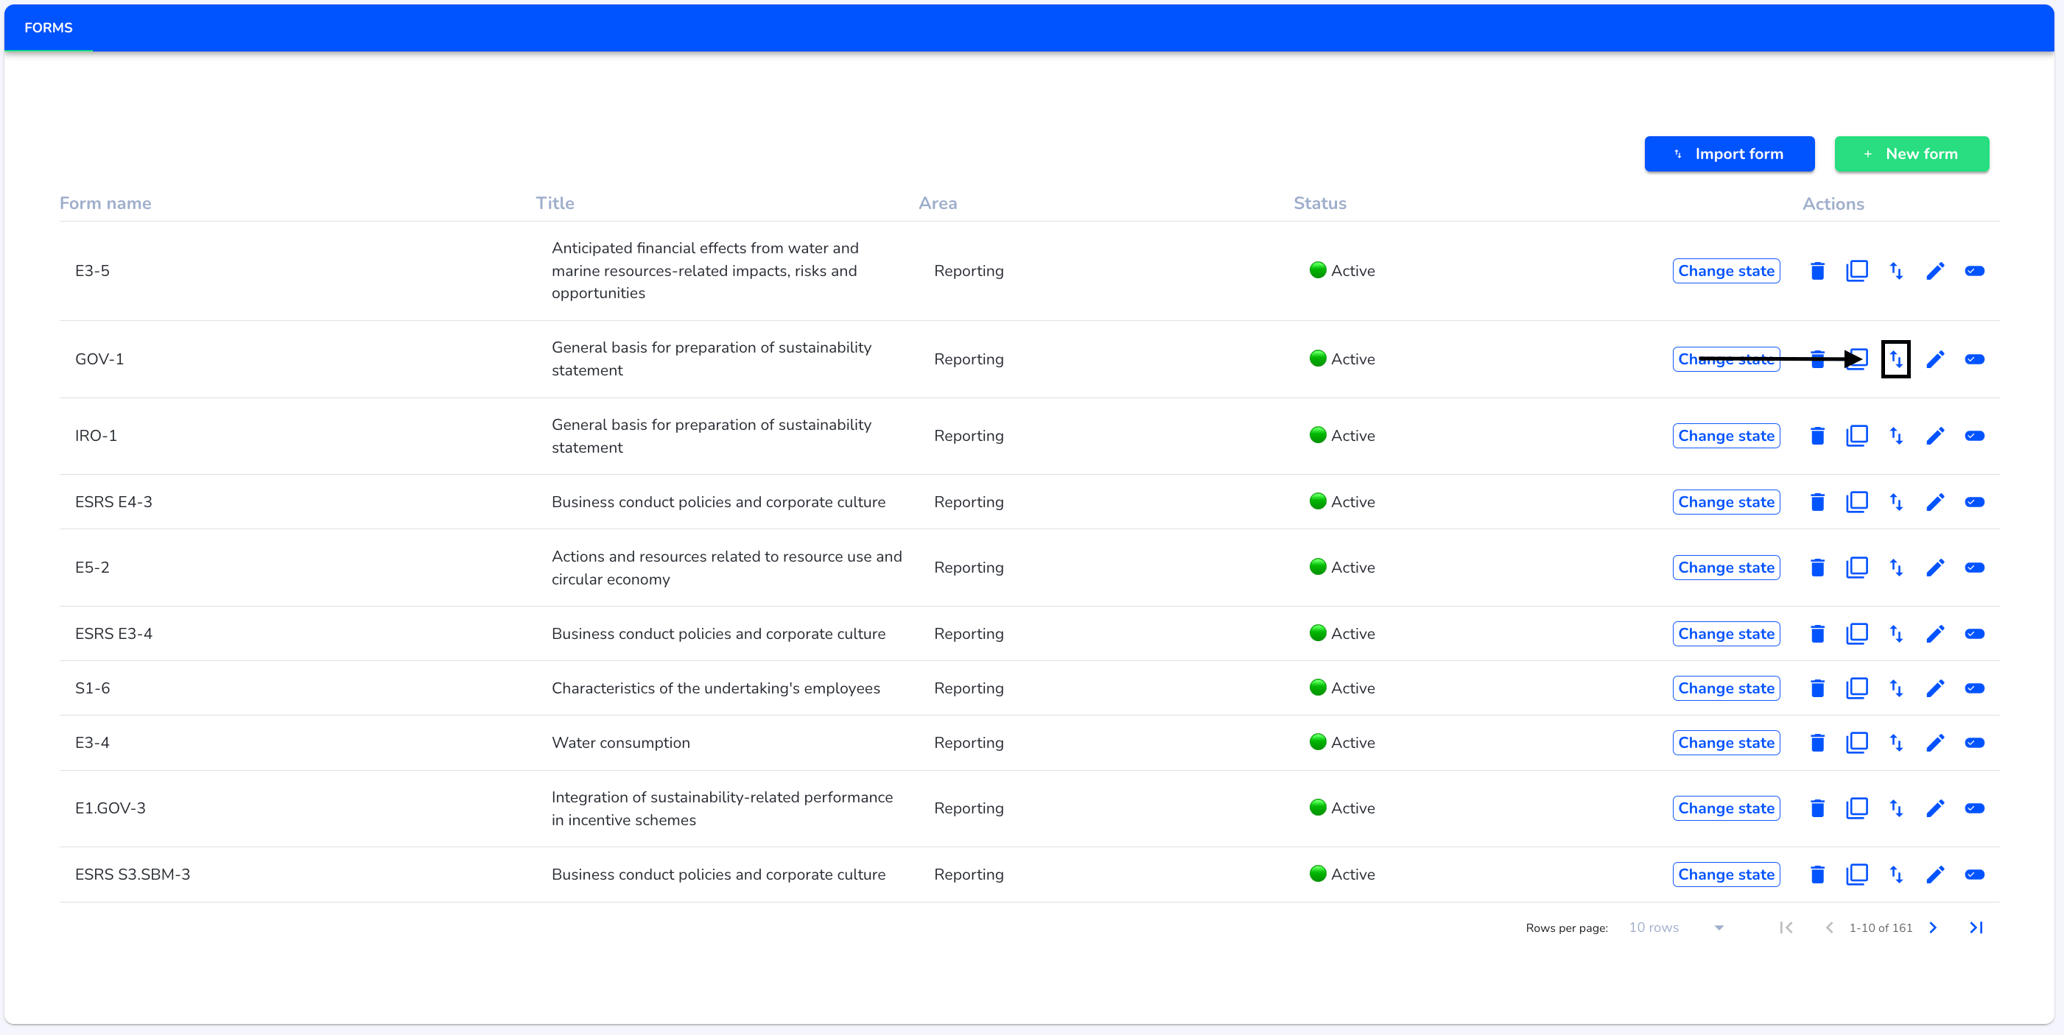The width and height of the screenshot is (2064, 1035).
Task: Open the rows per page dropdown
Action: click(1676, 928)
